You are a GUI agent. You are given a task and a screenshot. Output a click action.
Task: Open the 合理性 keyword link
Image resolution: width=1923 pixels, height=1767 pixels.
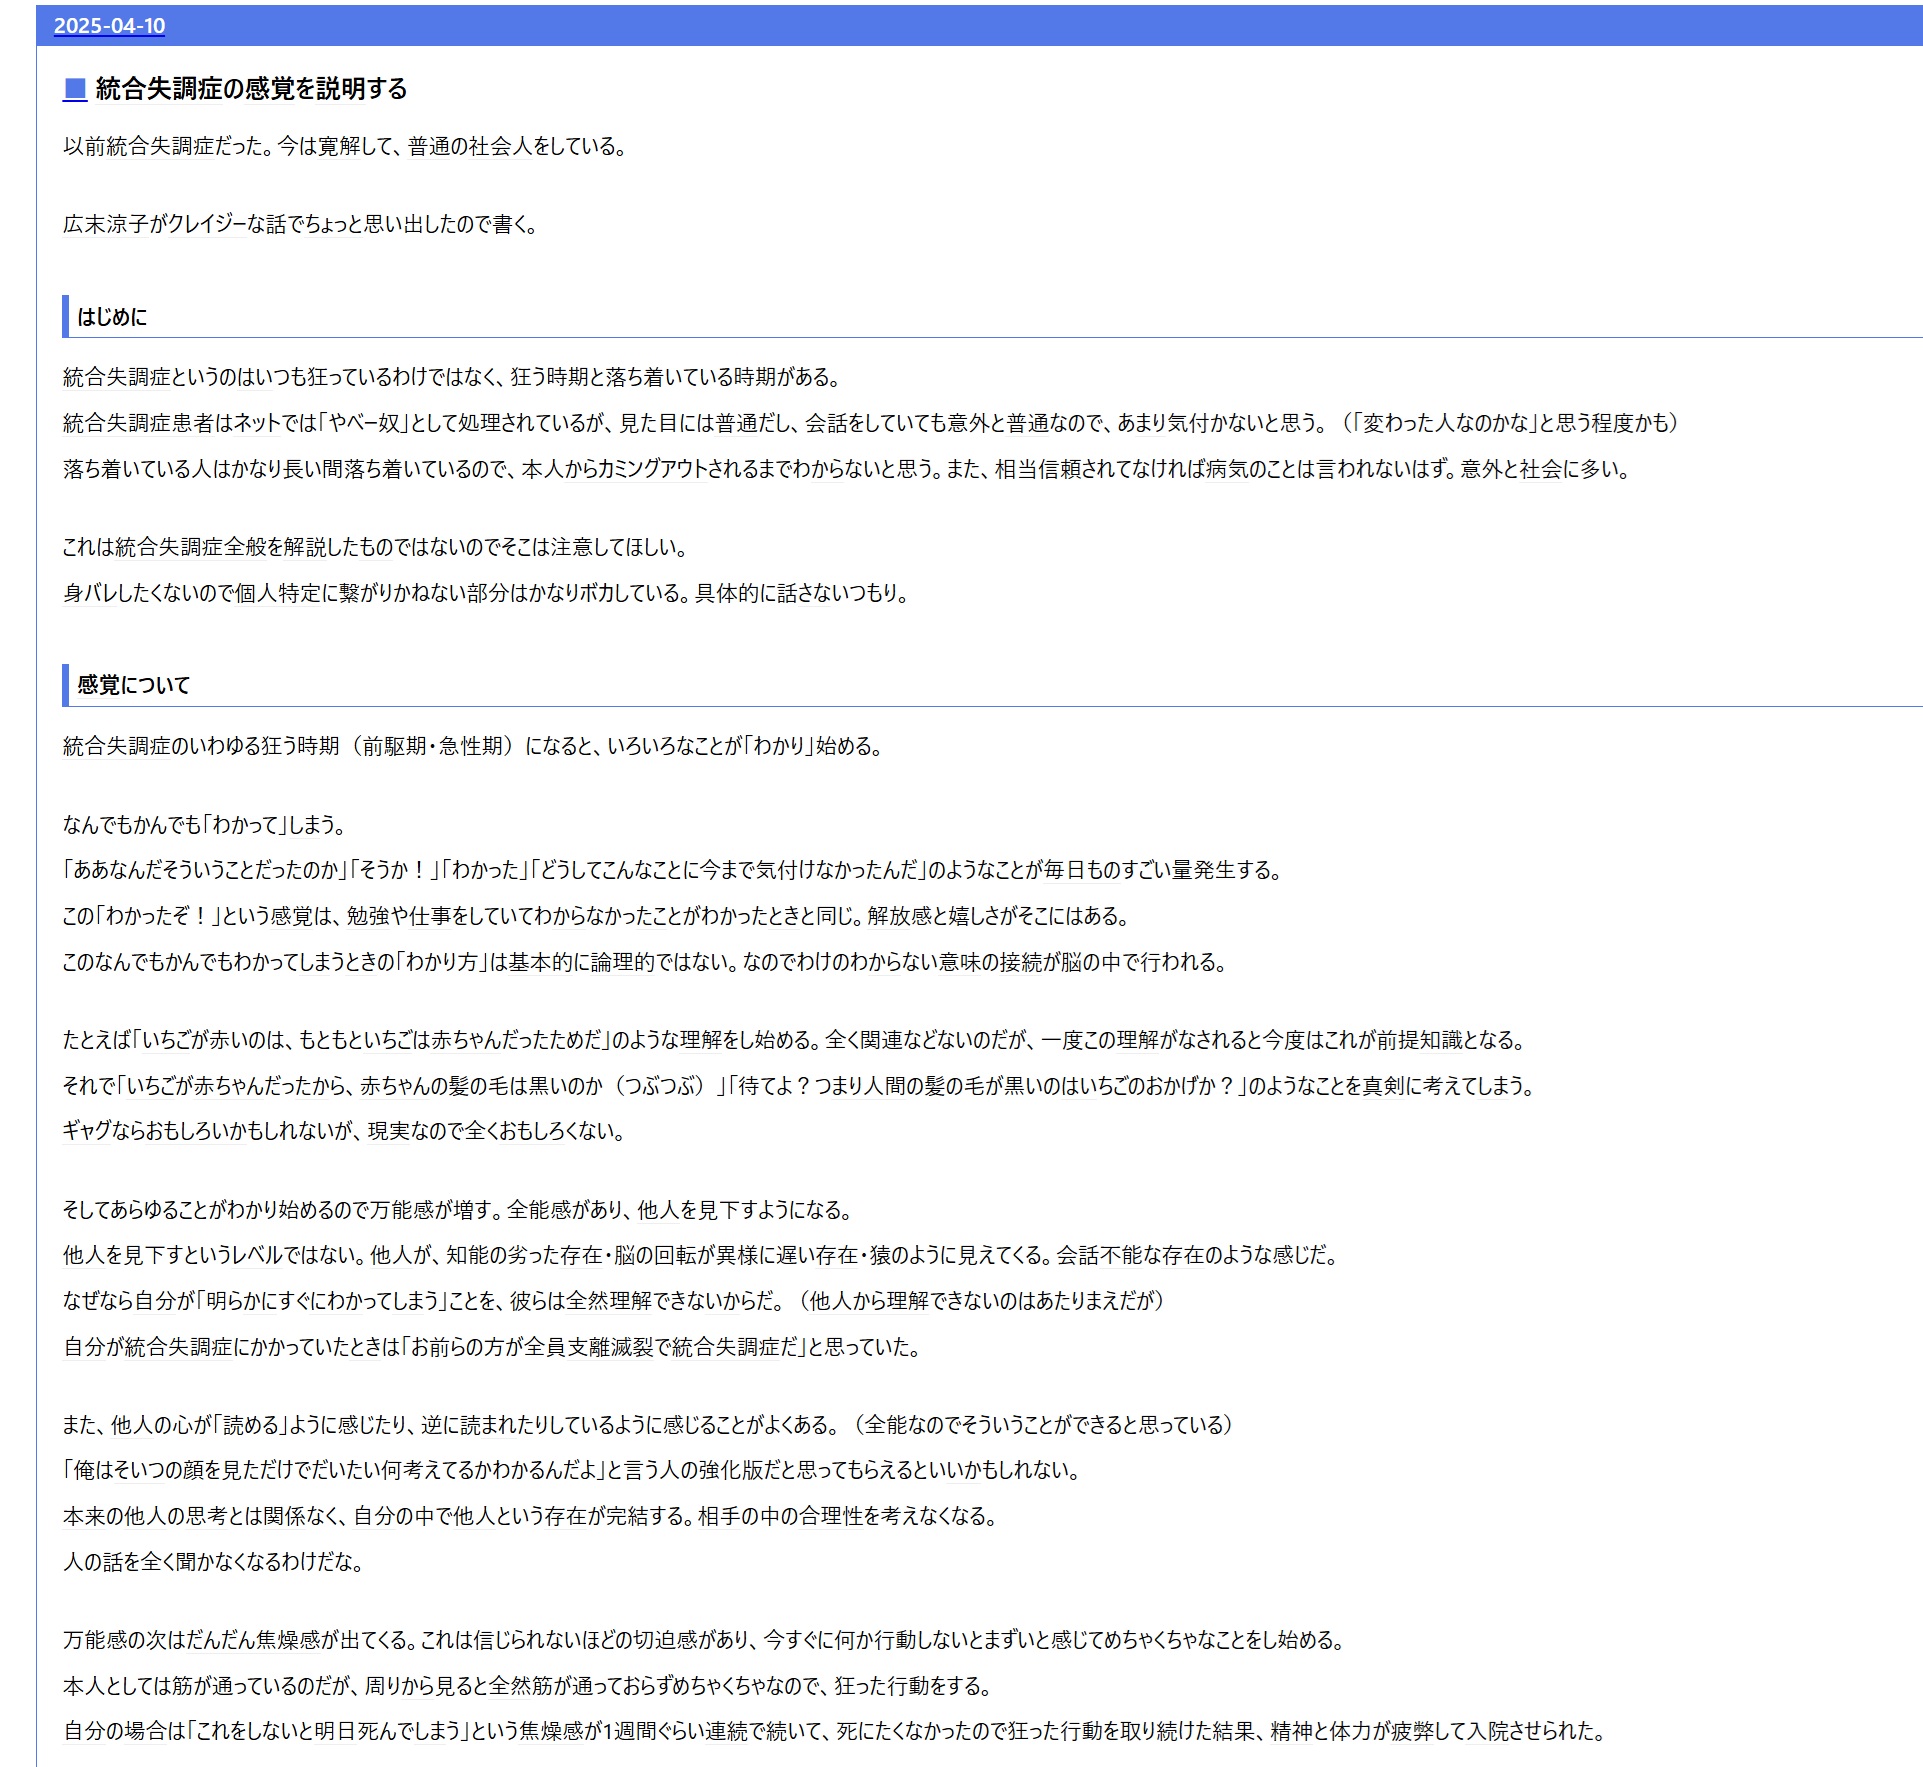click(x=830, y=1516)
